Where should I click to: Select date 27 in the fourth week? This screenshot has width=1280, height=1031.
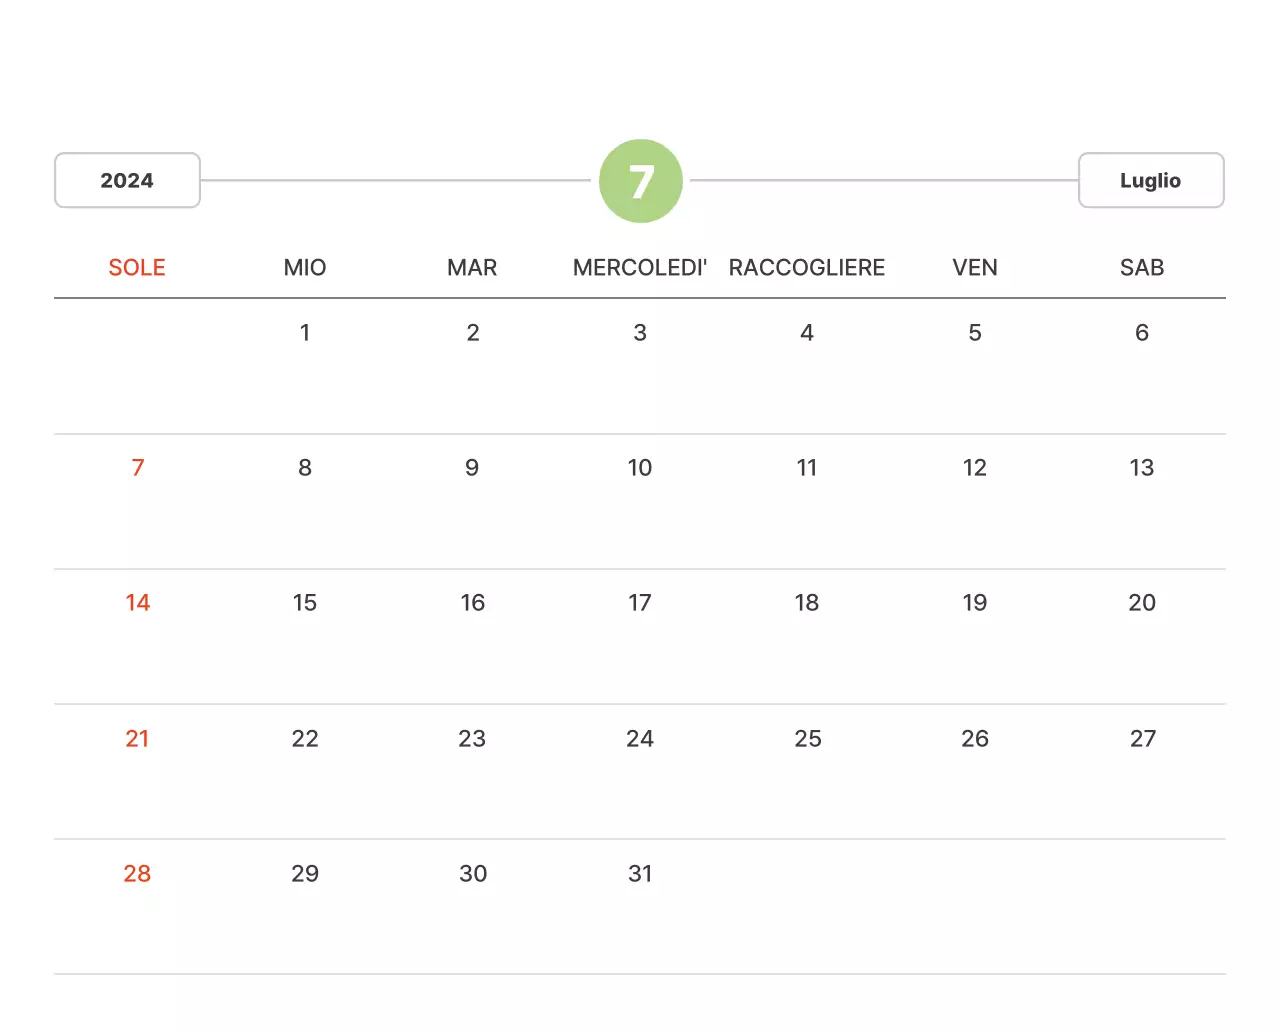coord(1142,739)
